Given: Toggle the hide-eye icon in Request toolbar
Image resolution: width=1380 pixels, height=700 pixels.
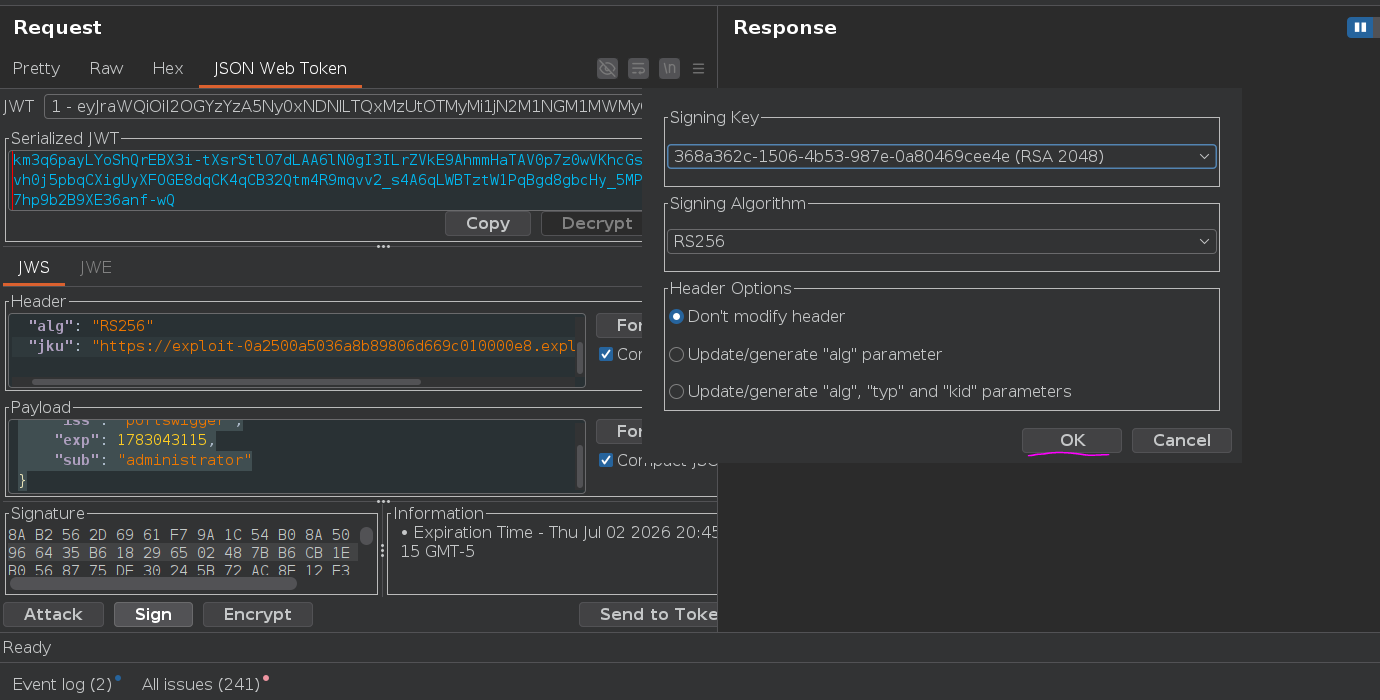Looking at the screenshot, I should [607, 68].
